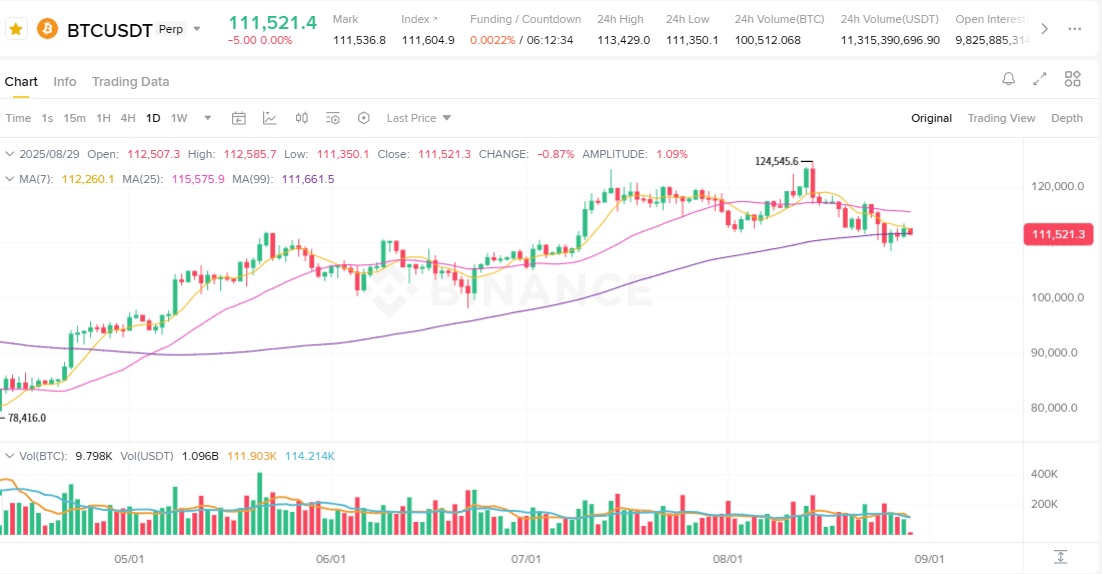
Task: Select the Time line interval
Action: (18, 118)
